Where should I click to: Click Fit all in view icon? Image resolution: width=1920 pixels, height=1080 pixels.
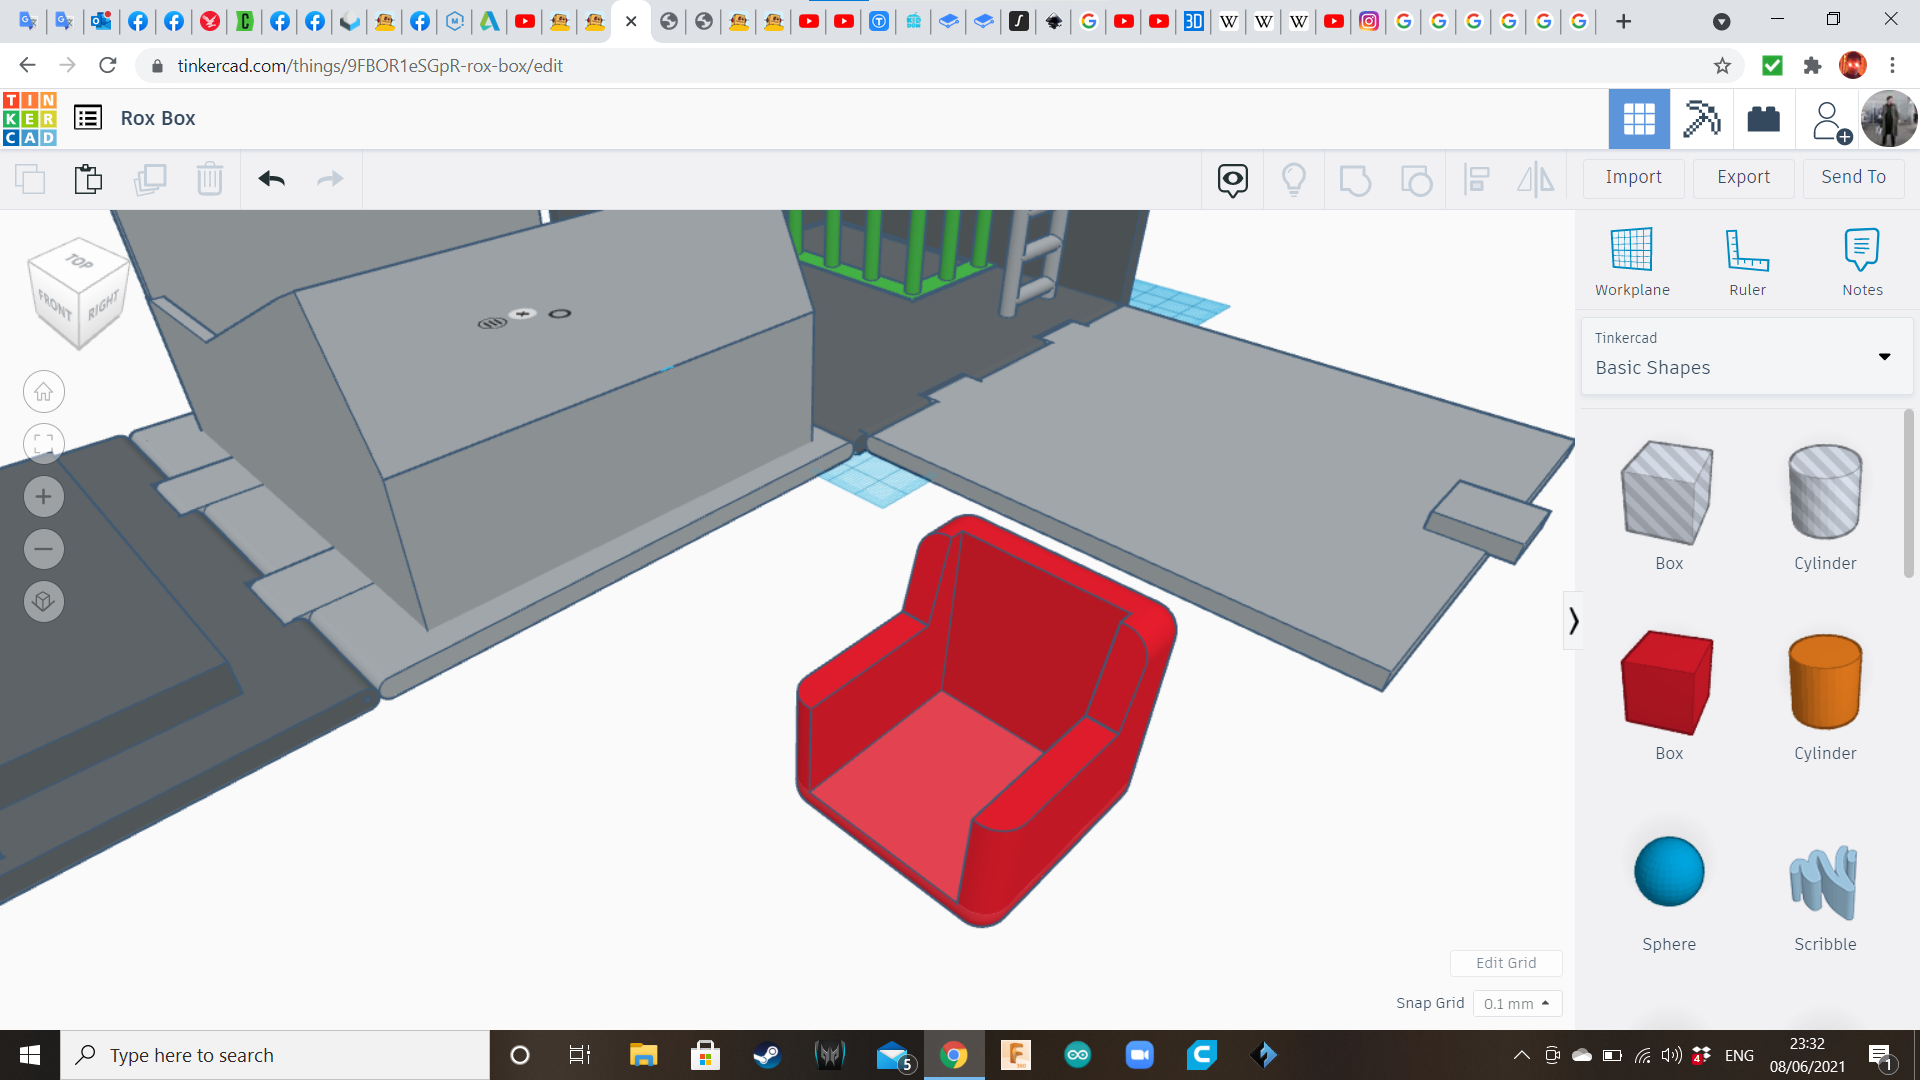click(44, 444)
